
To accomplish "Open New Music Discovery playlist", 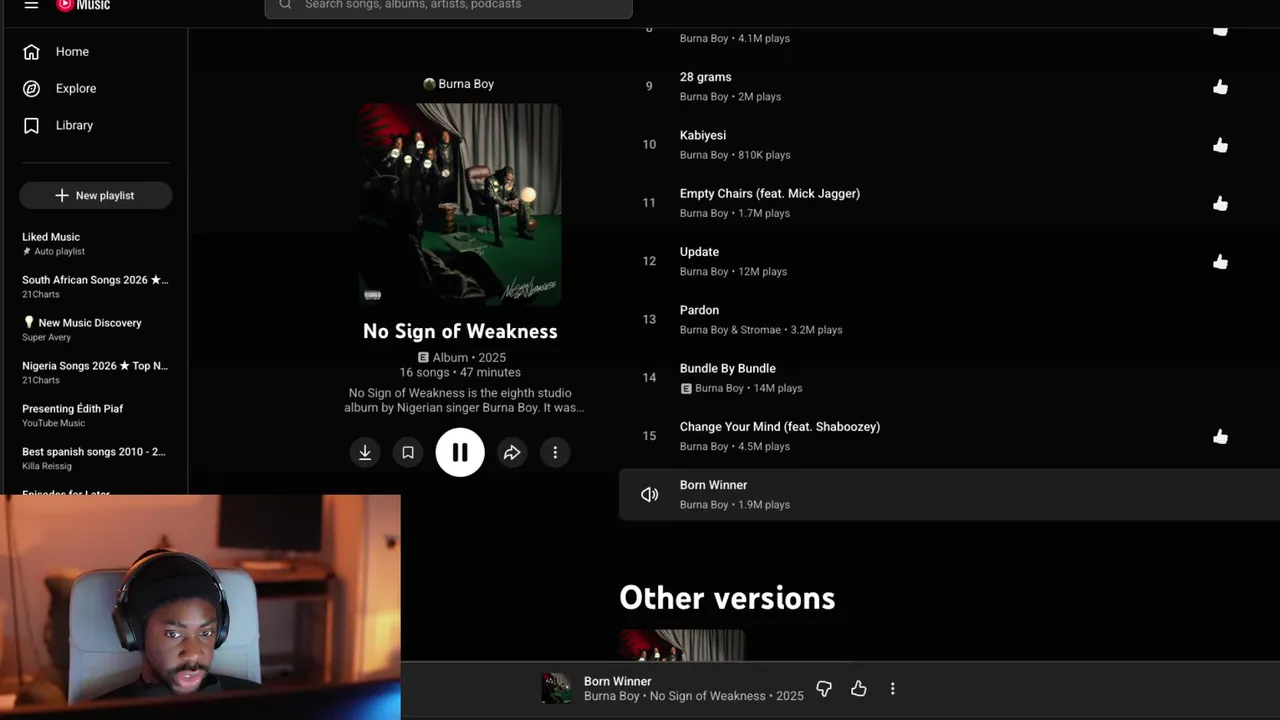I will (x=96, y=330).
